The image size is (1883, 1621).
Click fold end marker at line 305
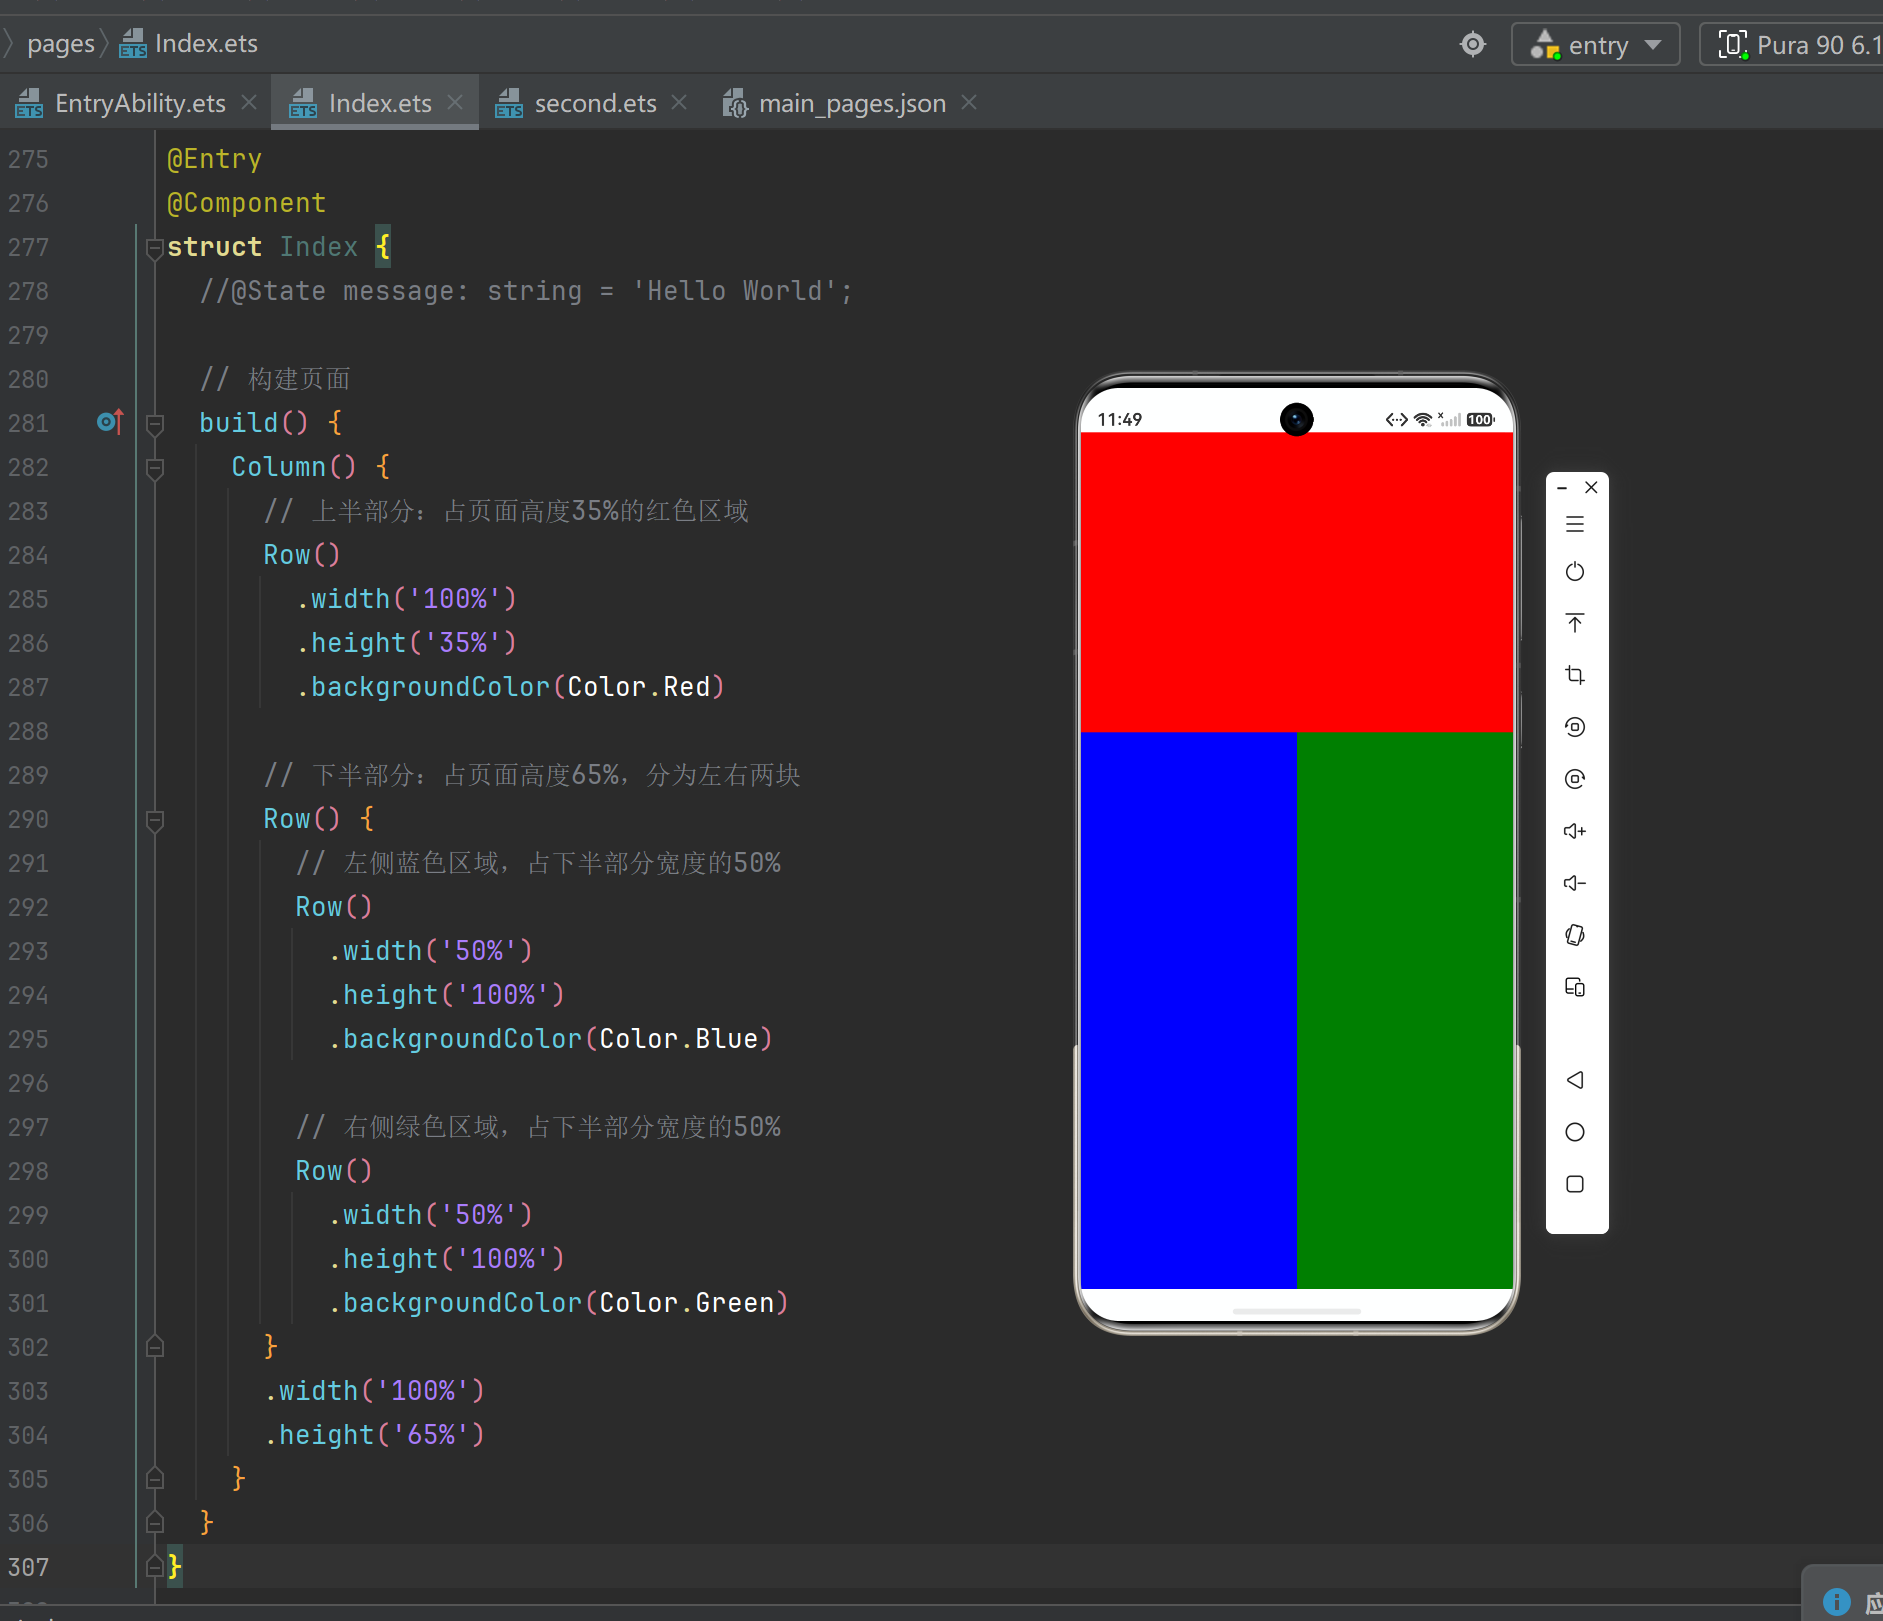tap(154, 1479)
